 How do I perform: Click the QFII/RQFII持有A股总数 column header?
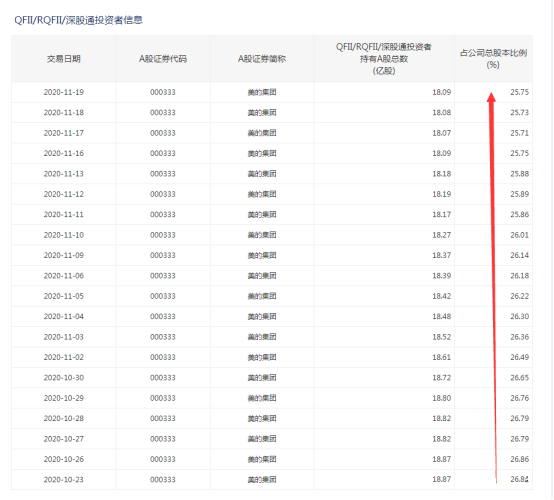tap(384, 59)
